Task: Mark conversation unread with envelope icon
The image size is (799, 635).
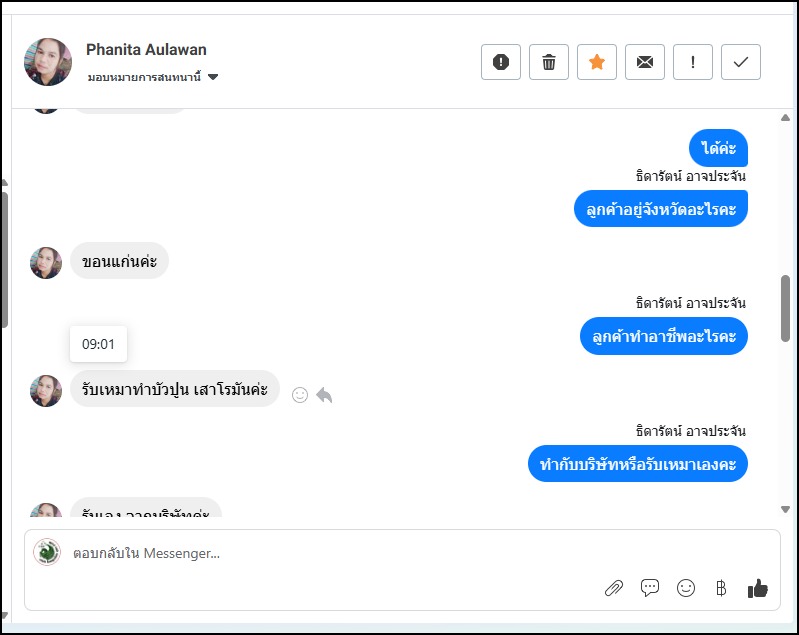Action: click(x=645, y=62)
